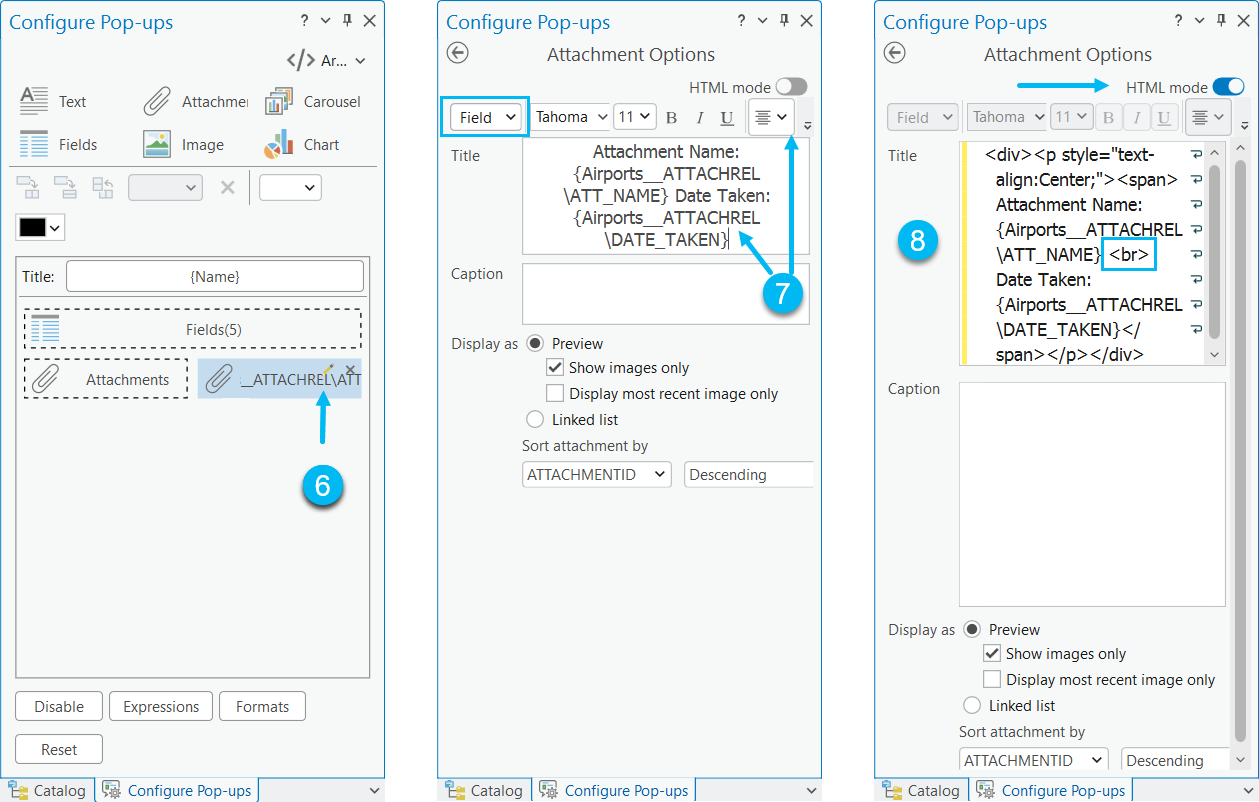Apply italic formatting to the Title text
The height and width of the screenshot is (802, 1259).
tap(699, 117)
